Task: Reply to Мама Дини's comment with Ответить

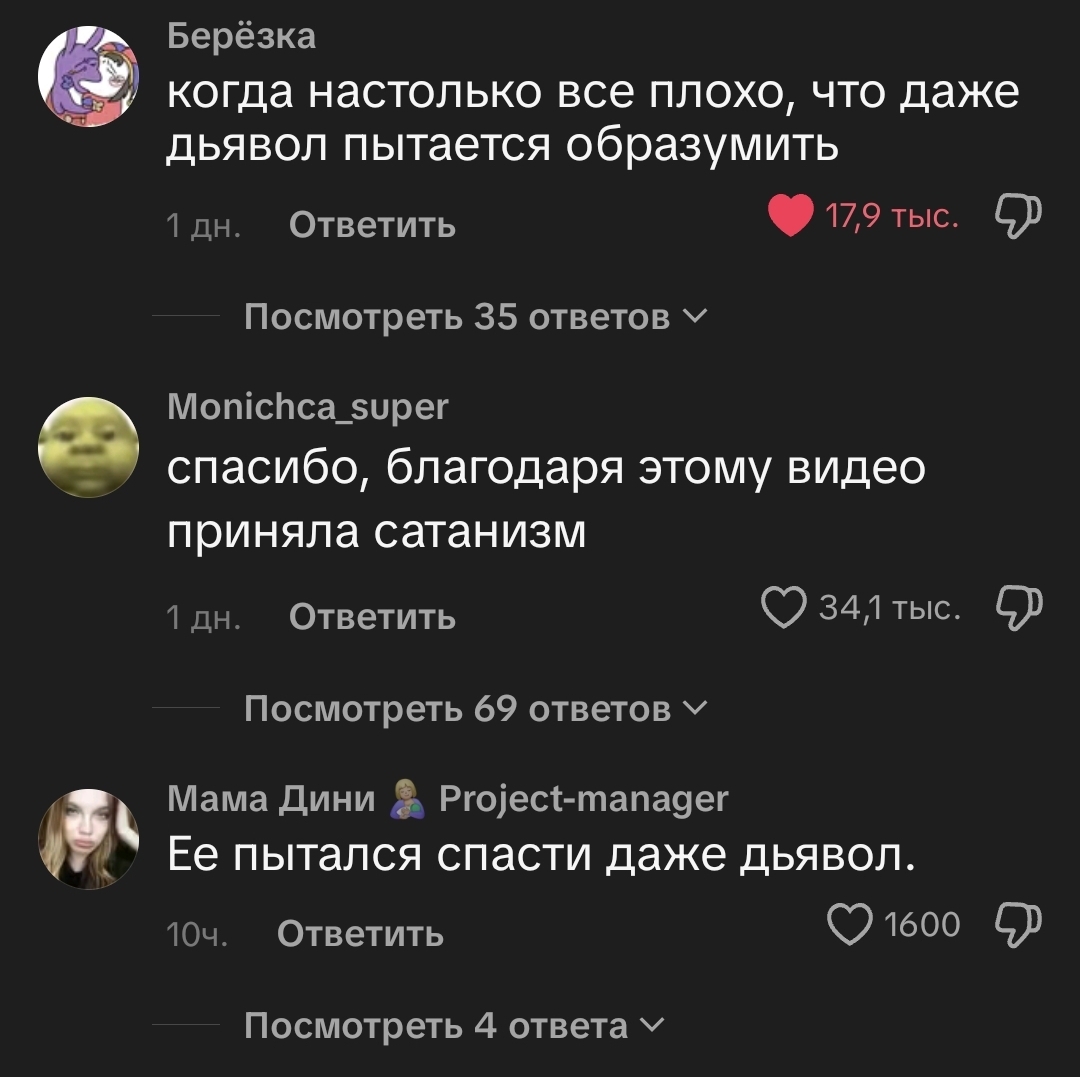Action: tap(360, 934)
